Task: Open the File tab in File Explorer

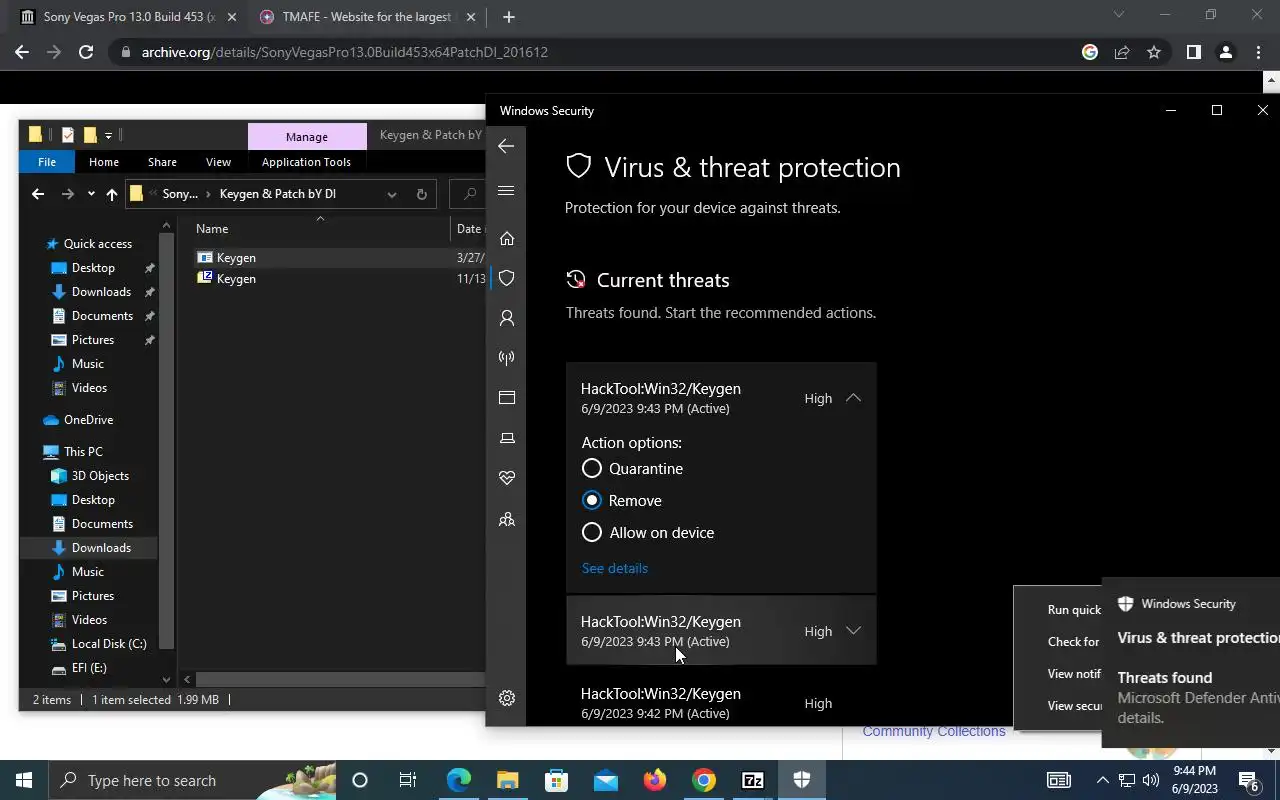Action: tap(47, 162)
